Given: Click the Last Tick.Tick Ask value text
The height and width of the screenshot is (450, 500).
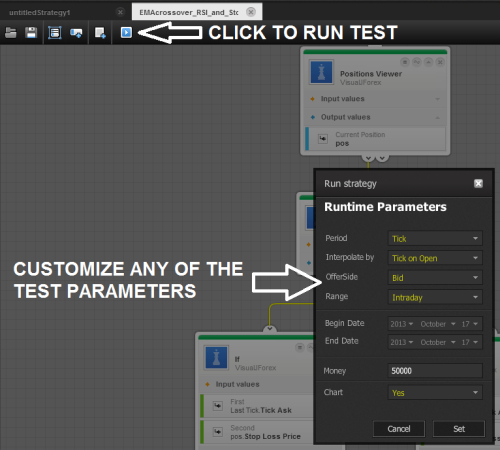Looking at the screenshot, I should 261,410.
